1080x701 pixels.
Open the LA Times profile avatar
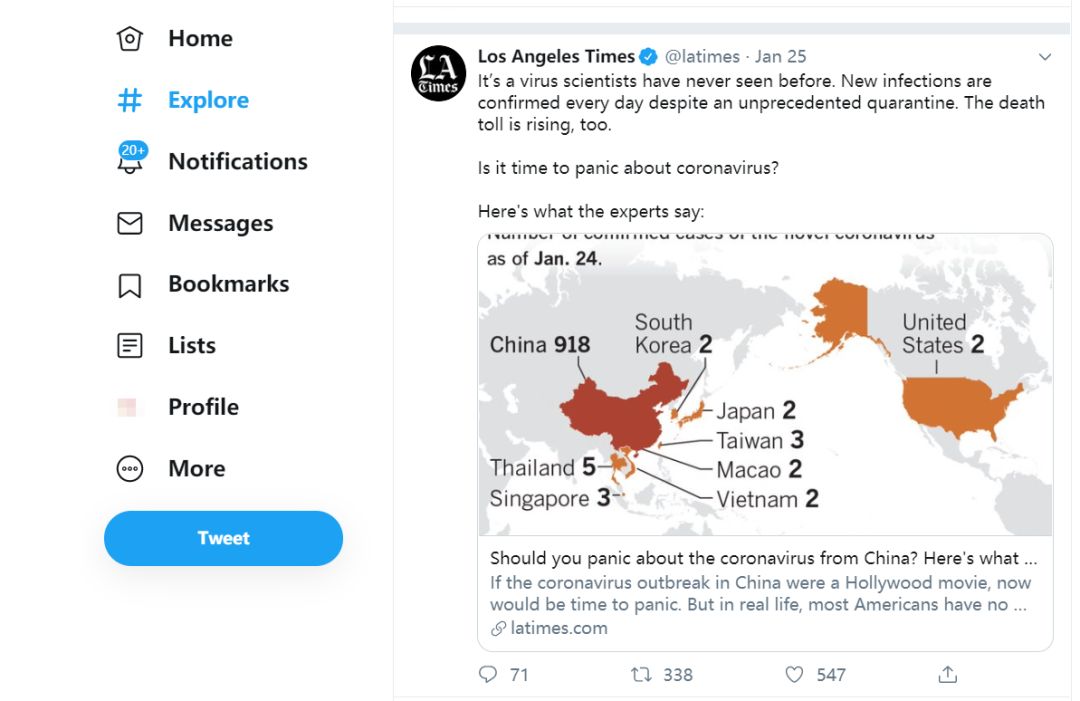[439, 74]
